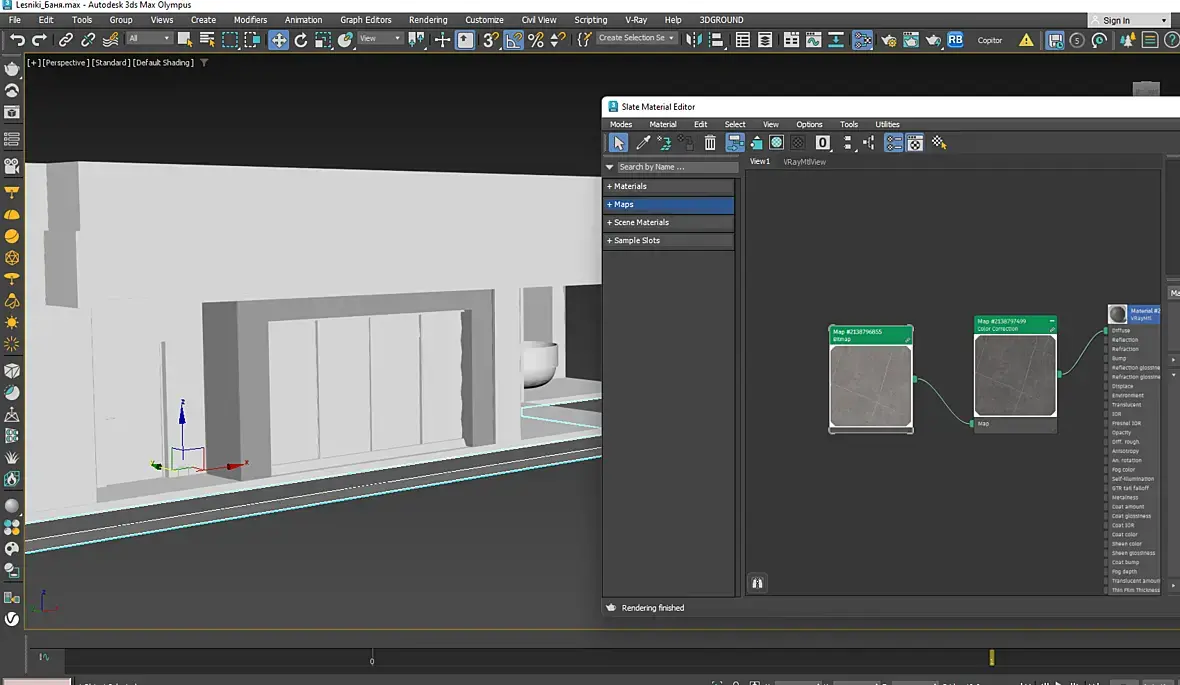Screen dimensions: 1180x685
Task: Click the Copitor toolbar button
Action: (989, 40)
